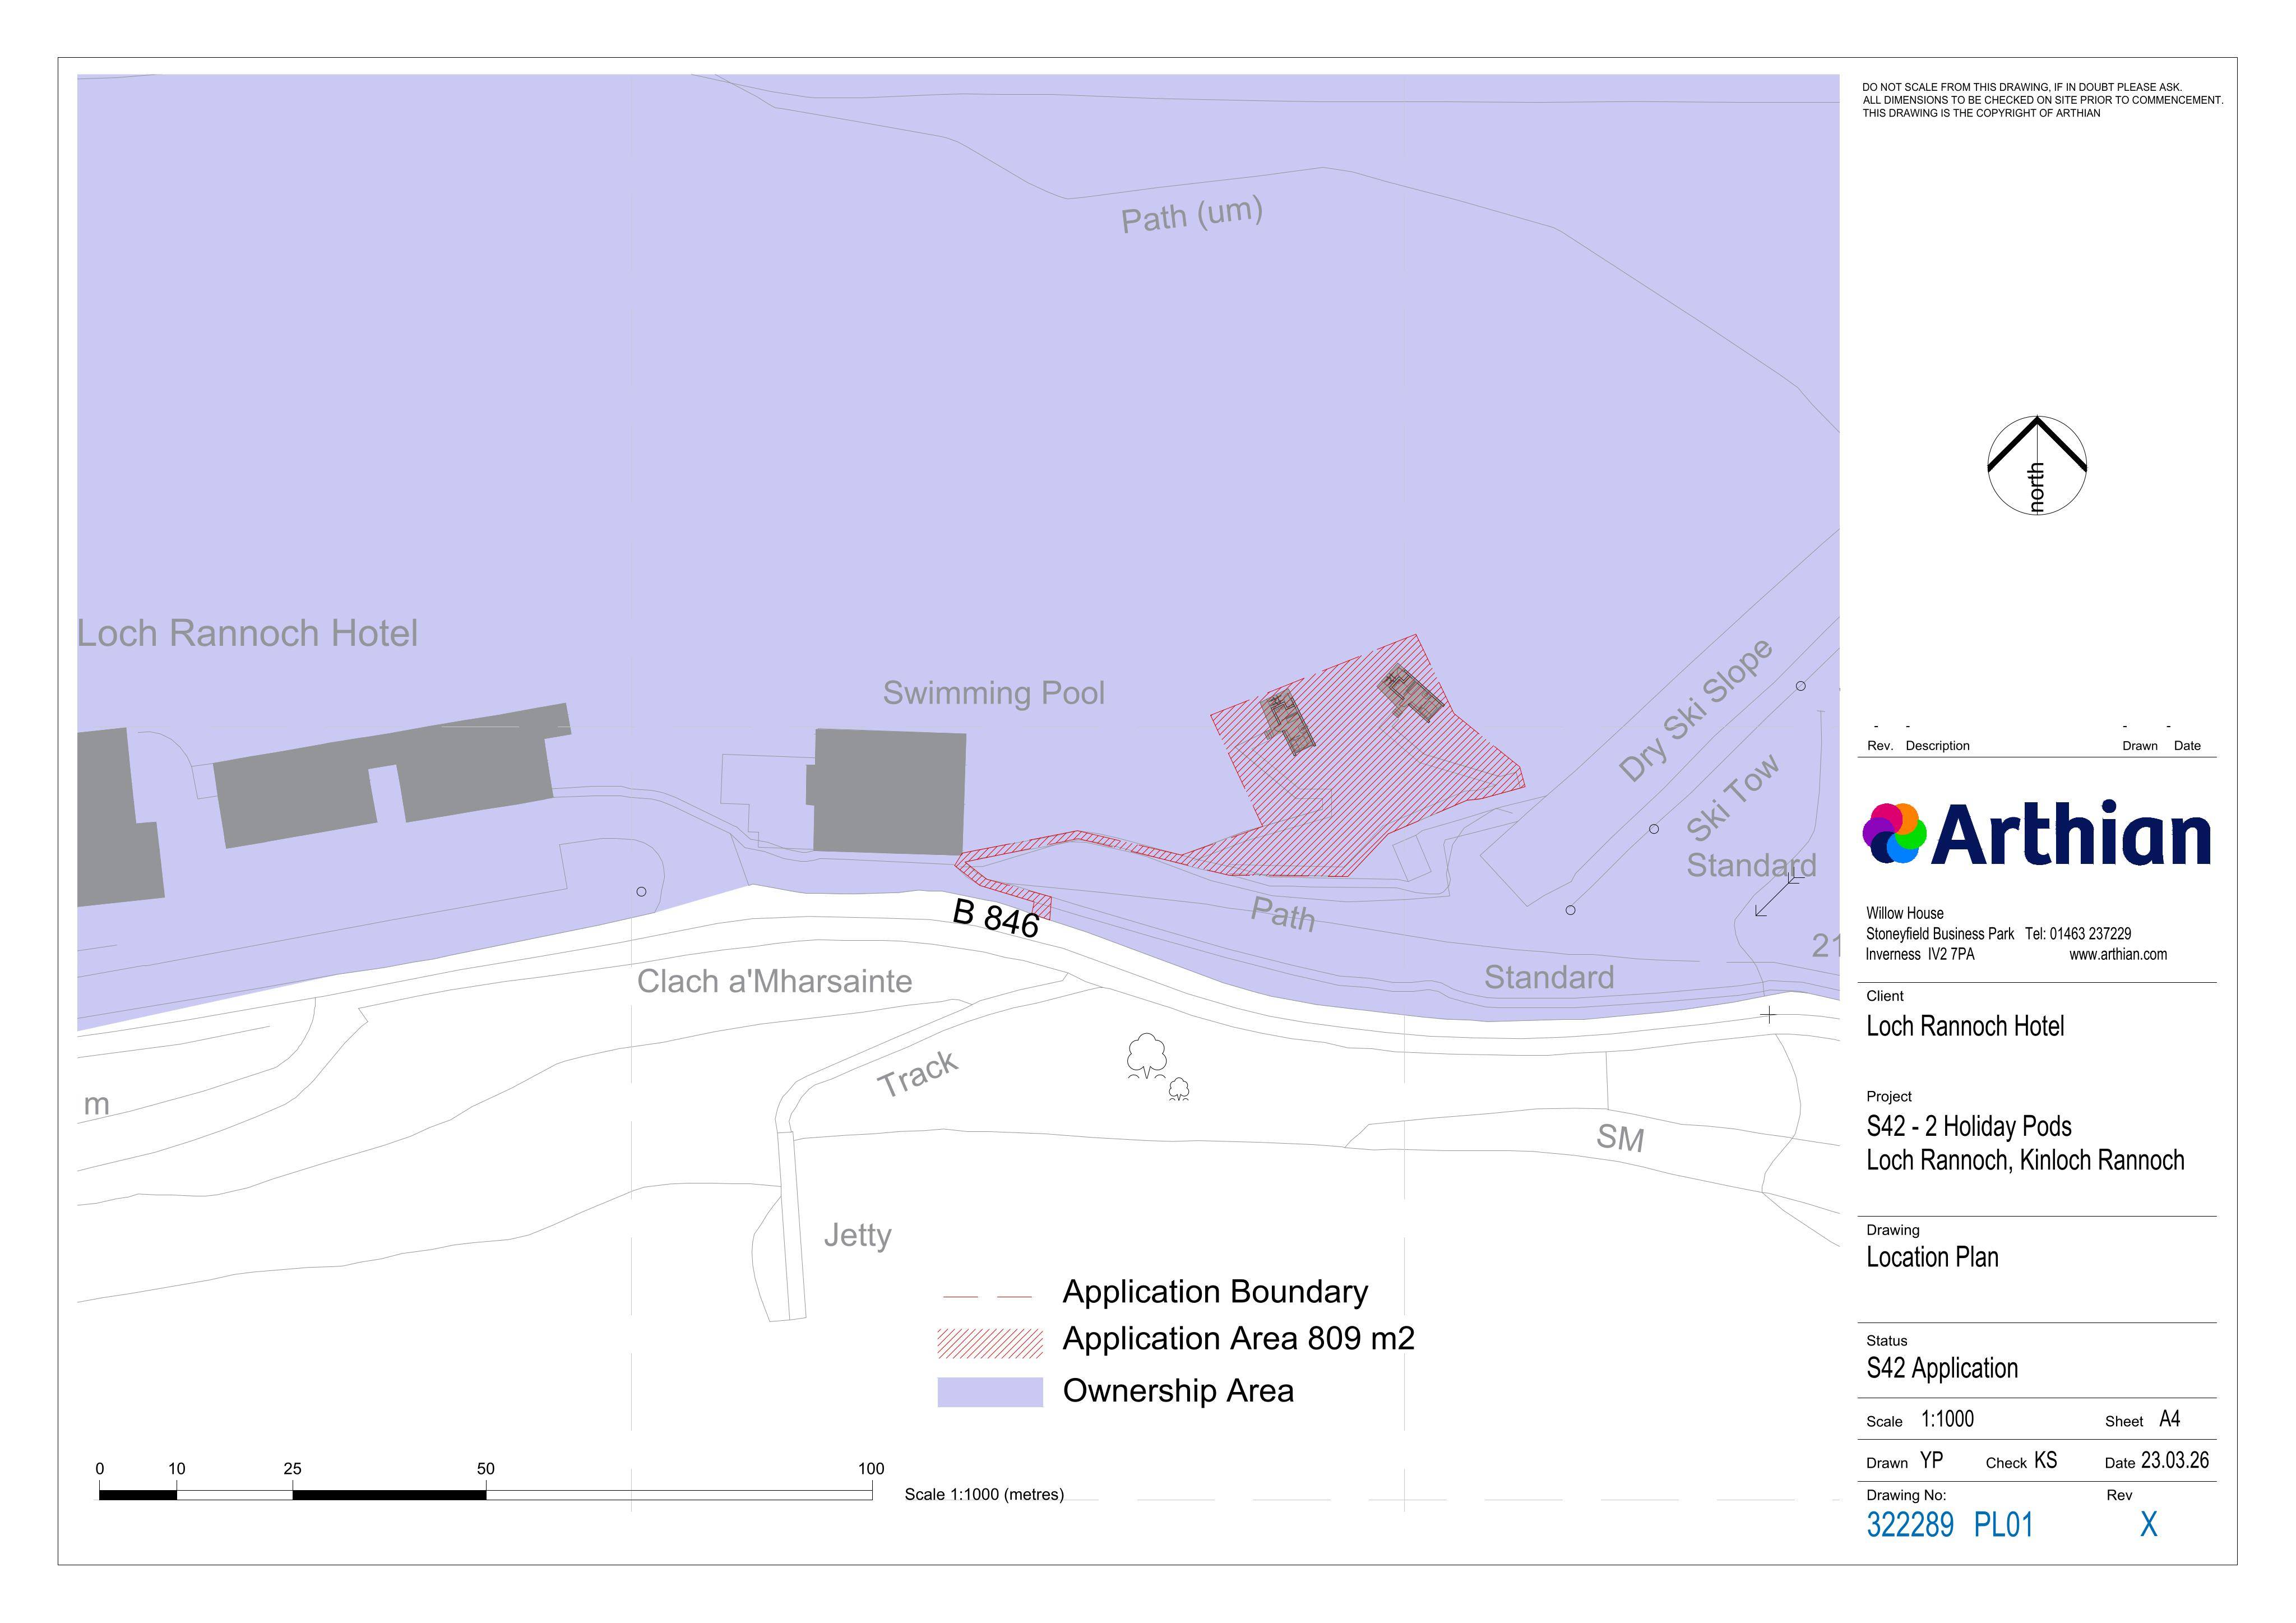Viewport: 2296px width, 1623px height.
Task: Click the dashed Application Boundary legend line
Action: pyautogui.click(x=987, y=1297)
